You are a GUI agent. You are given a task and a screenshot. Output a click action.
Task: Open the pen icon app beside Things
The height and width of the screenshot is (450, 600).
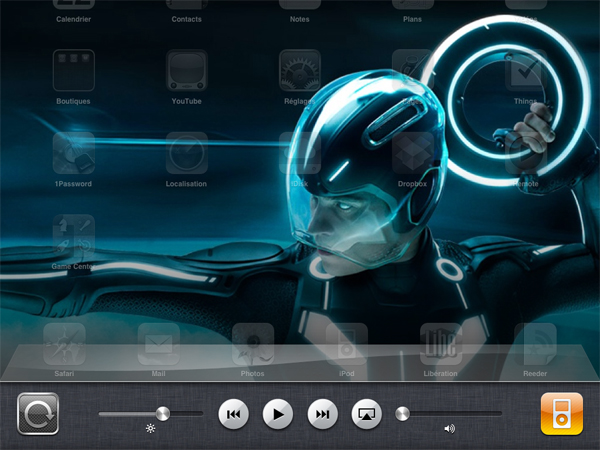(x=412, y=70)
